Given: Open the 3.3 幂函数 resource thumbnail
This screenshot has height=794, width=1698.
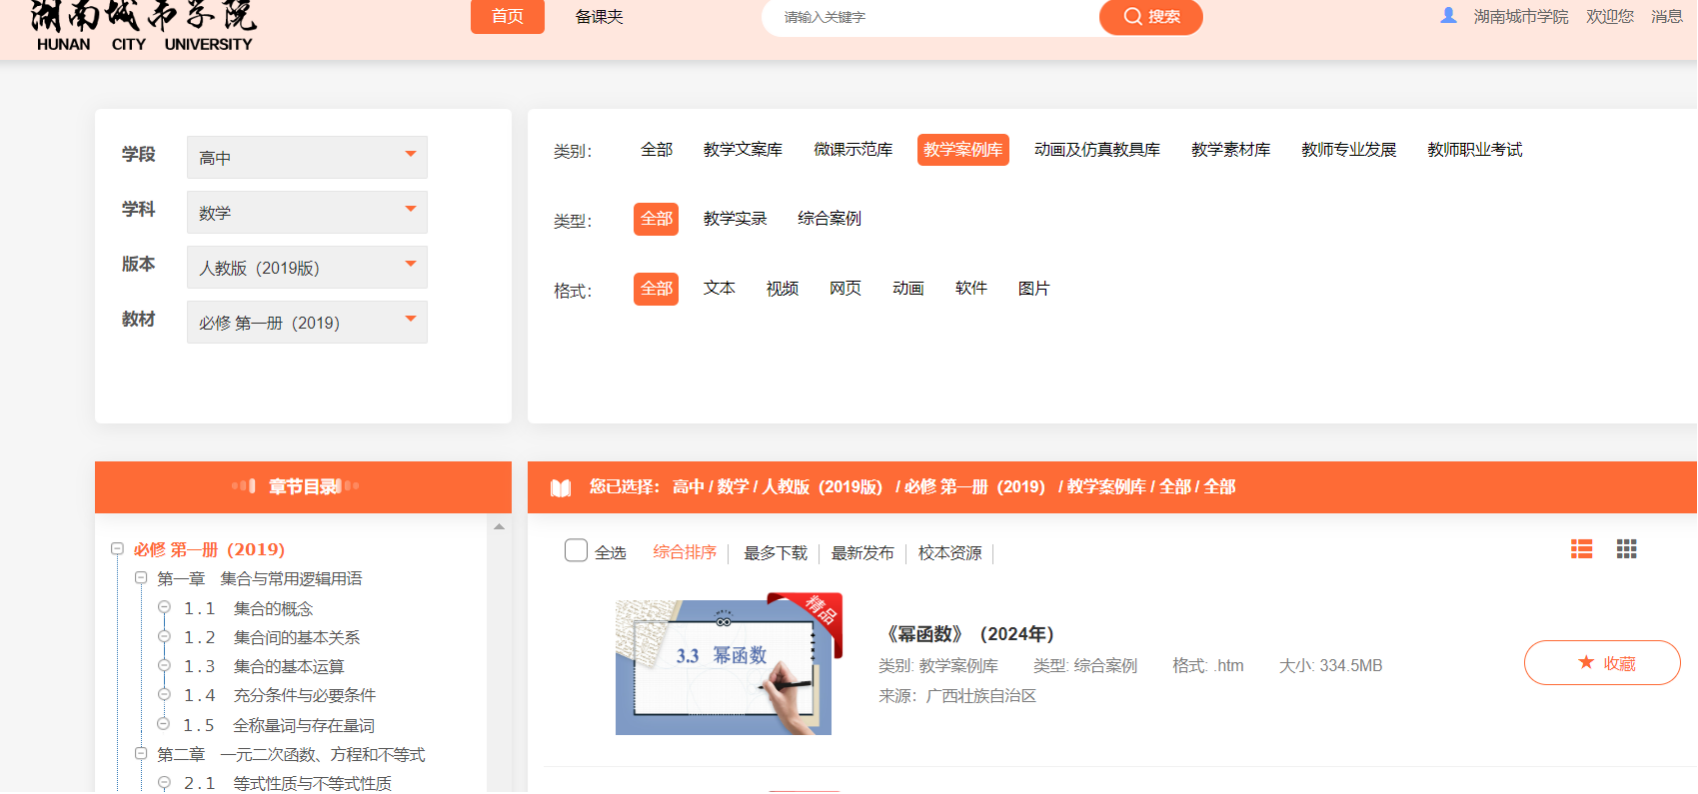Looking at the screenshot, I should pos(724,667).
